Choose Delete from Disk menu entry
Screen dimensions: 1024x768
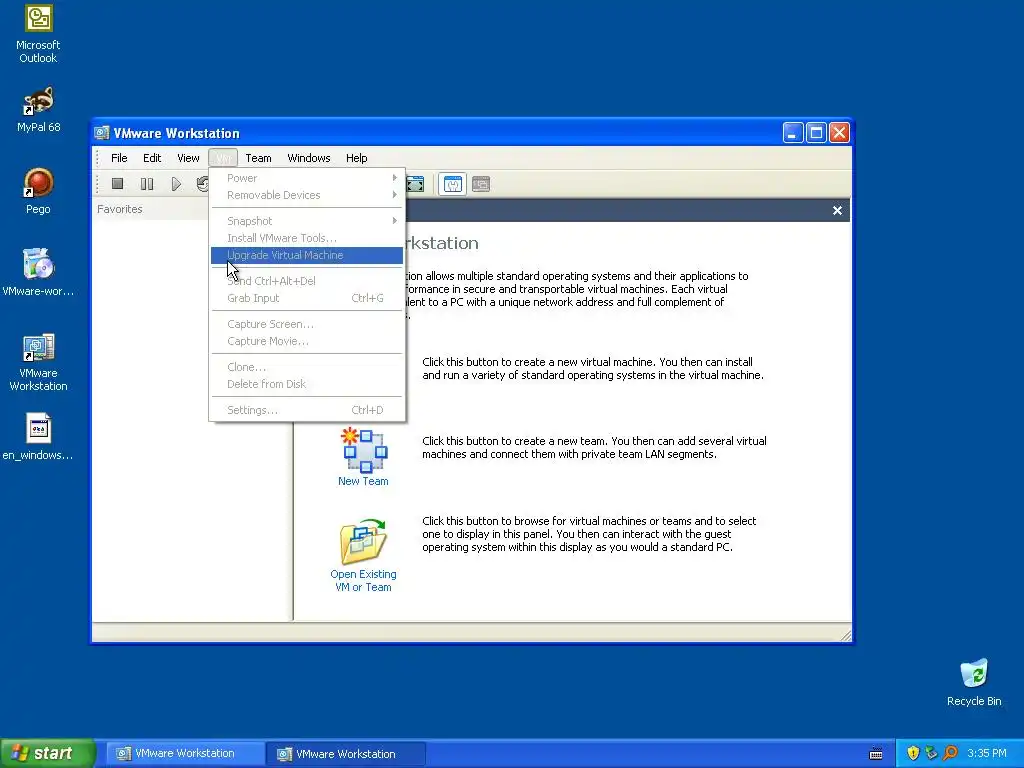[x=307, y=384]
